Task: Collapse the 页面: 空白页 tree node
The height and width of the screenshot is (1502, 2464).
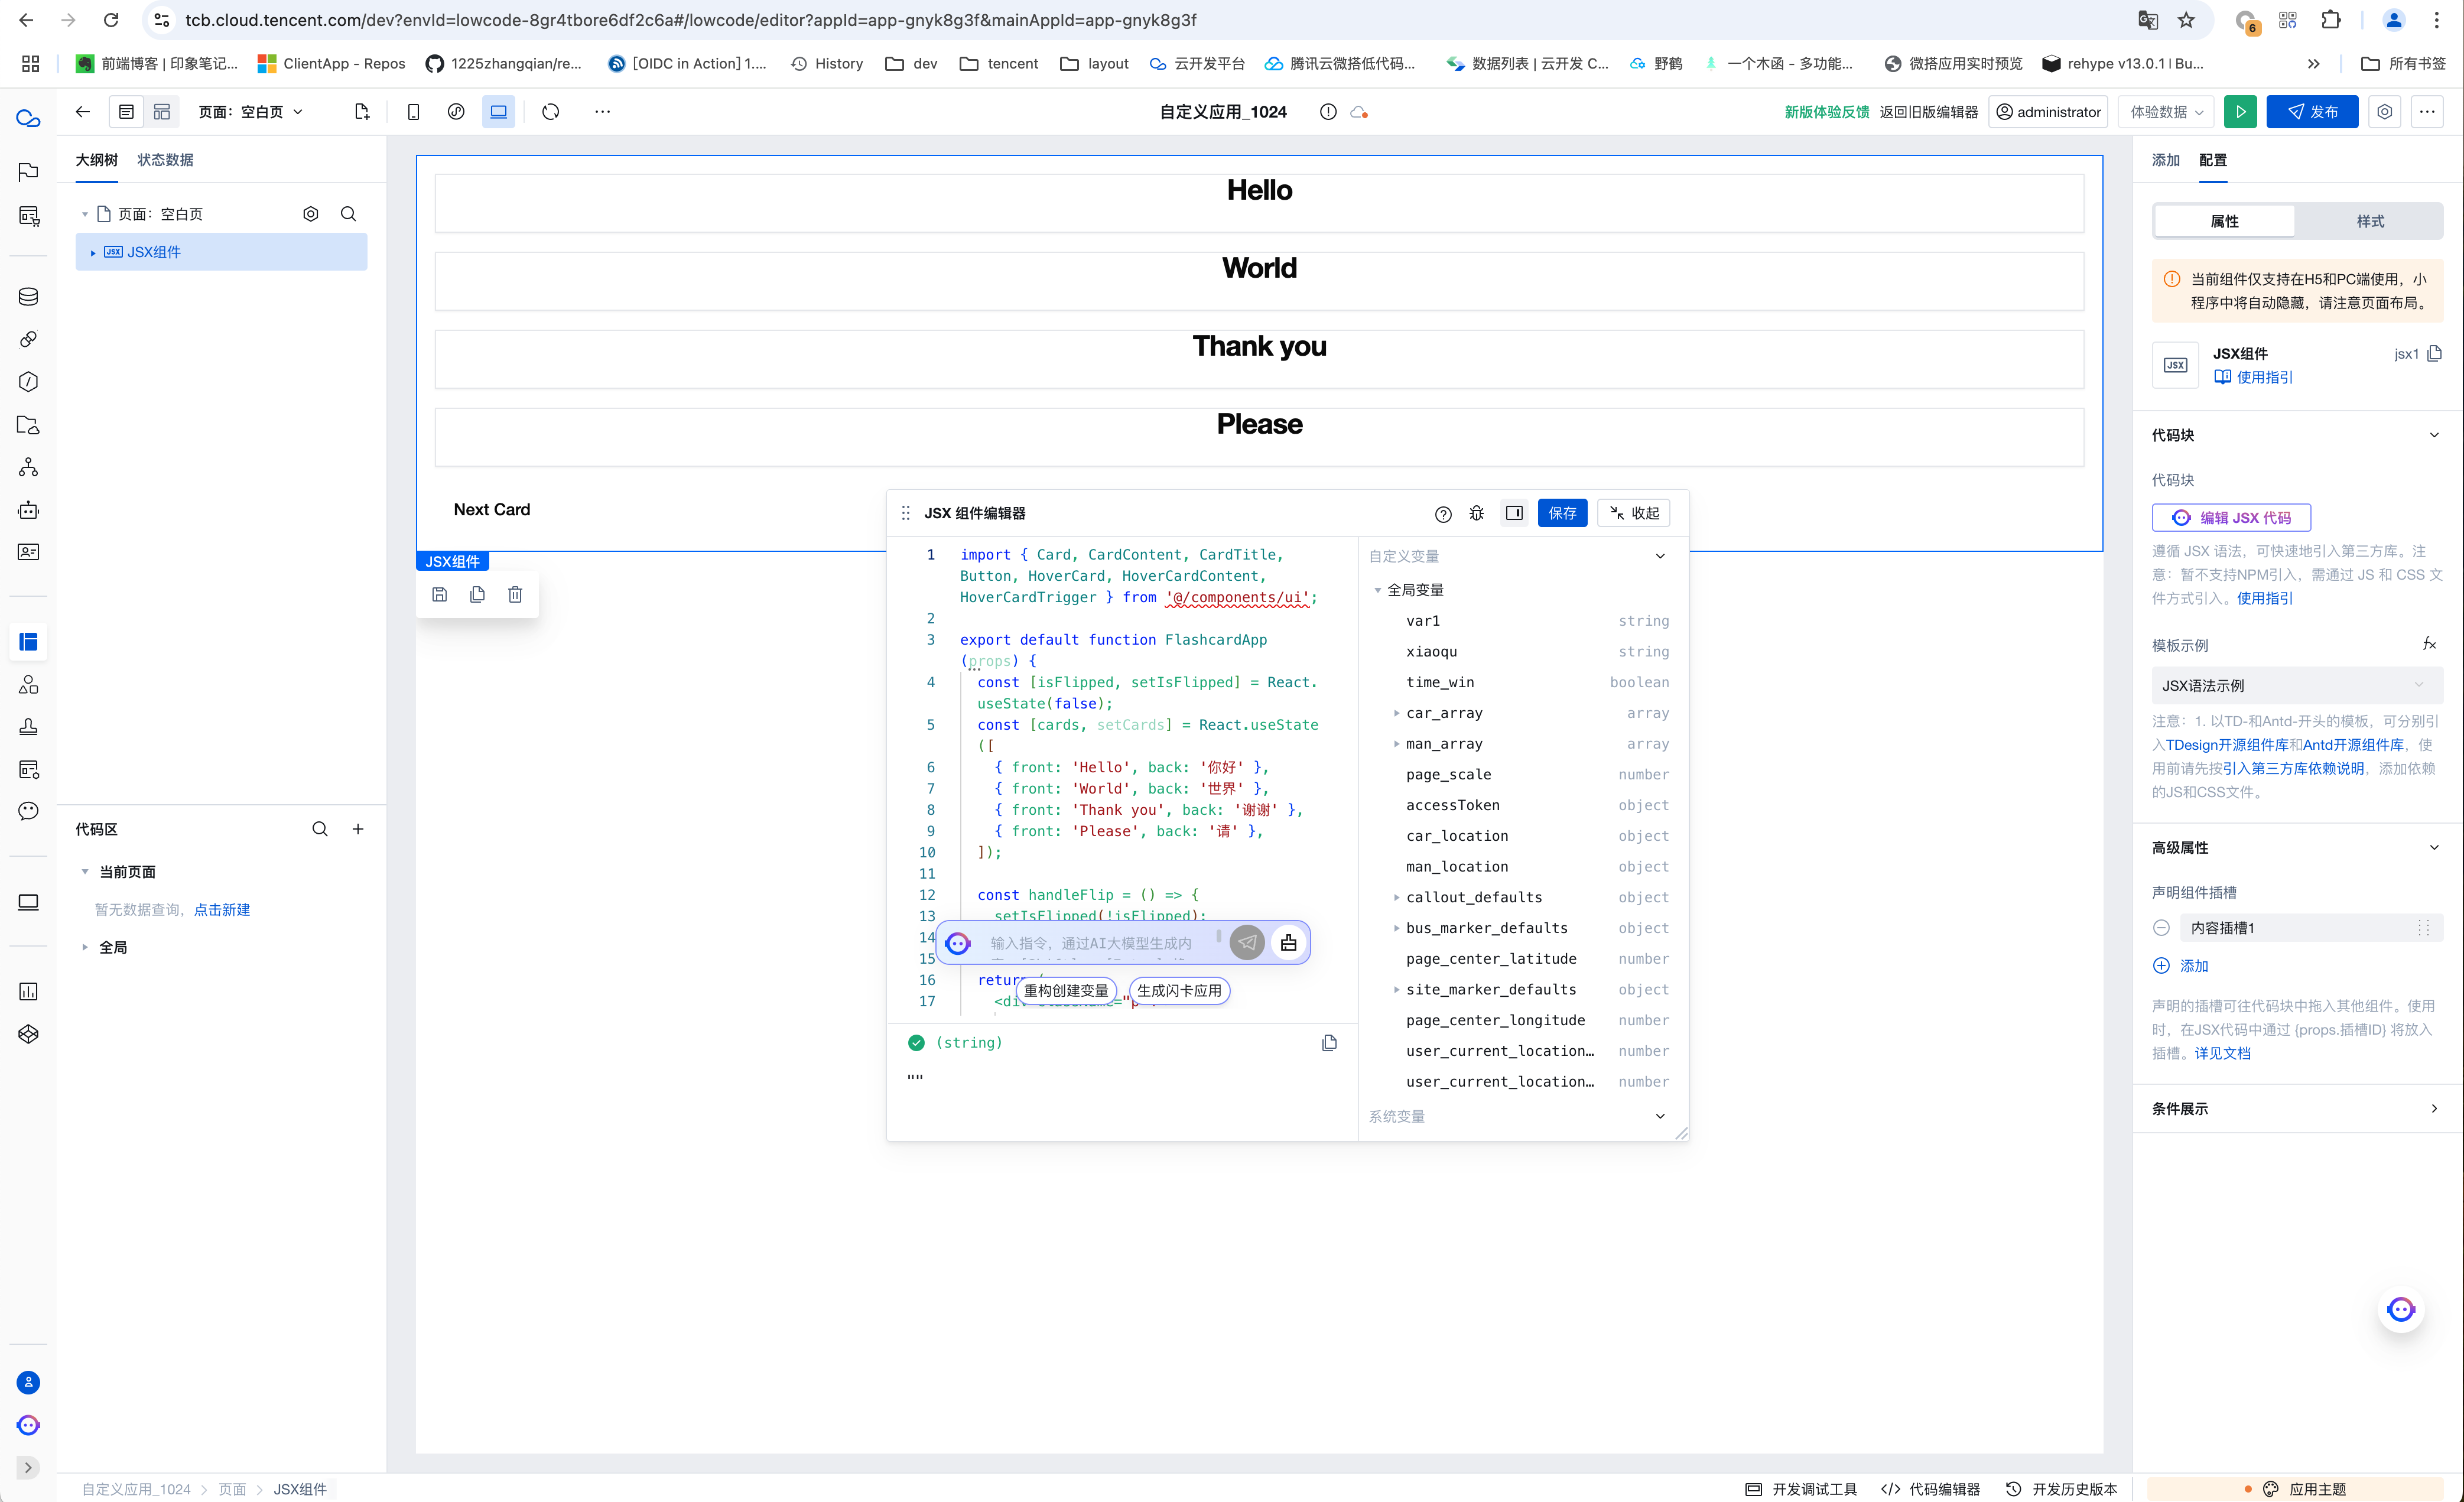Action: point(85,214)
